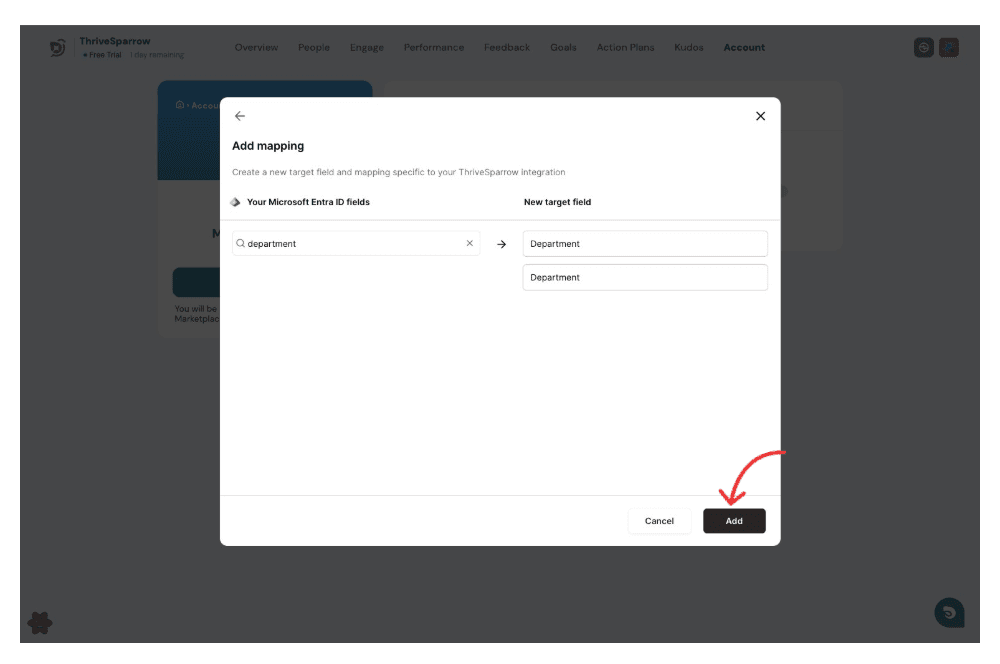This screenshot has height=664, width=1000.
Task: Go to the People tab
Action: (x=314, y=47)
